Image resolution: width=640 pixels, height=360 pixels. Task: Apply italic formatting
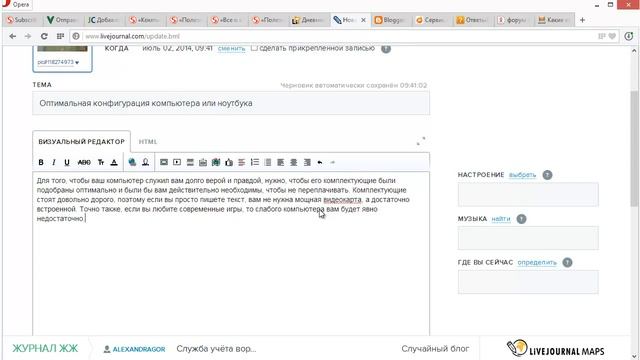[54, 162]
